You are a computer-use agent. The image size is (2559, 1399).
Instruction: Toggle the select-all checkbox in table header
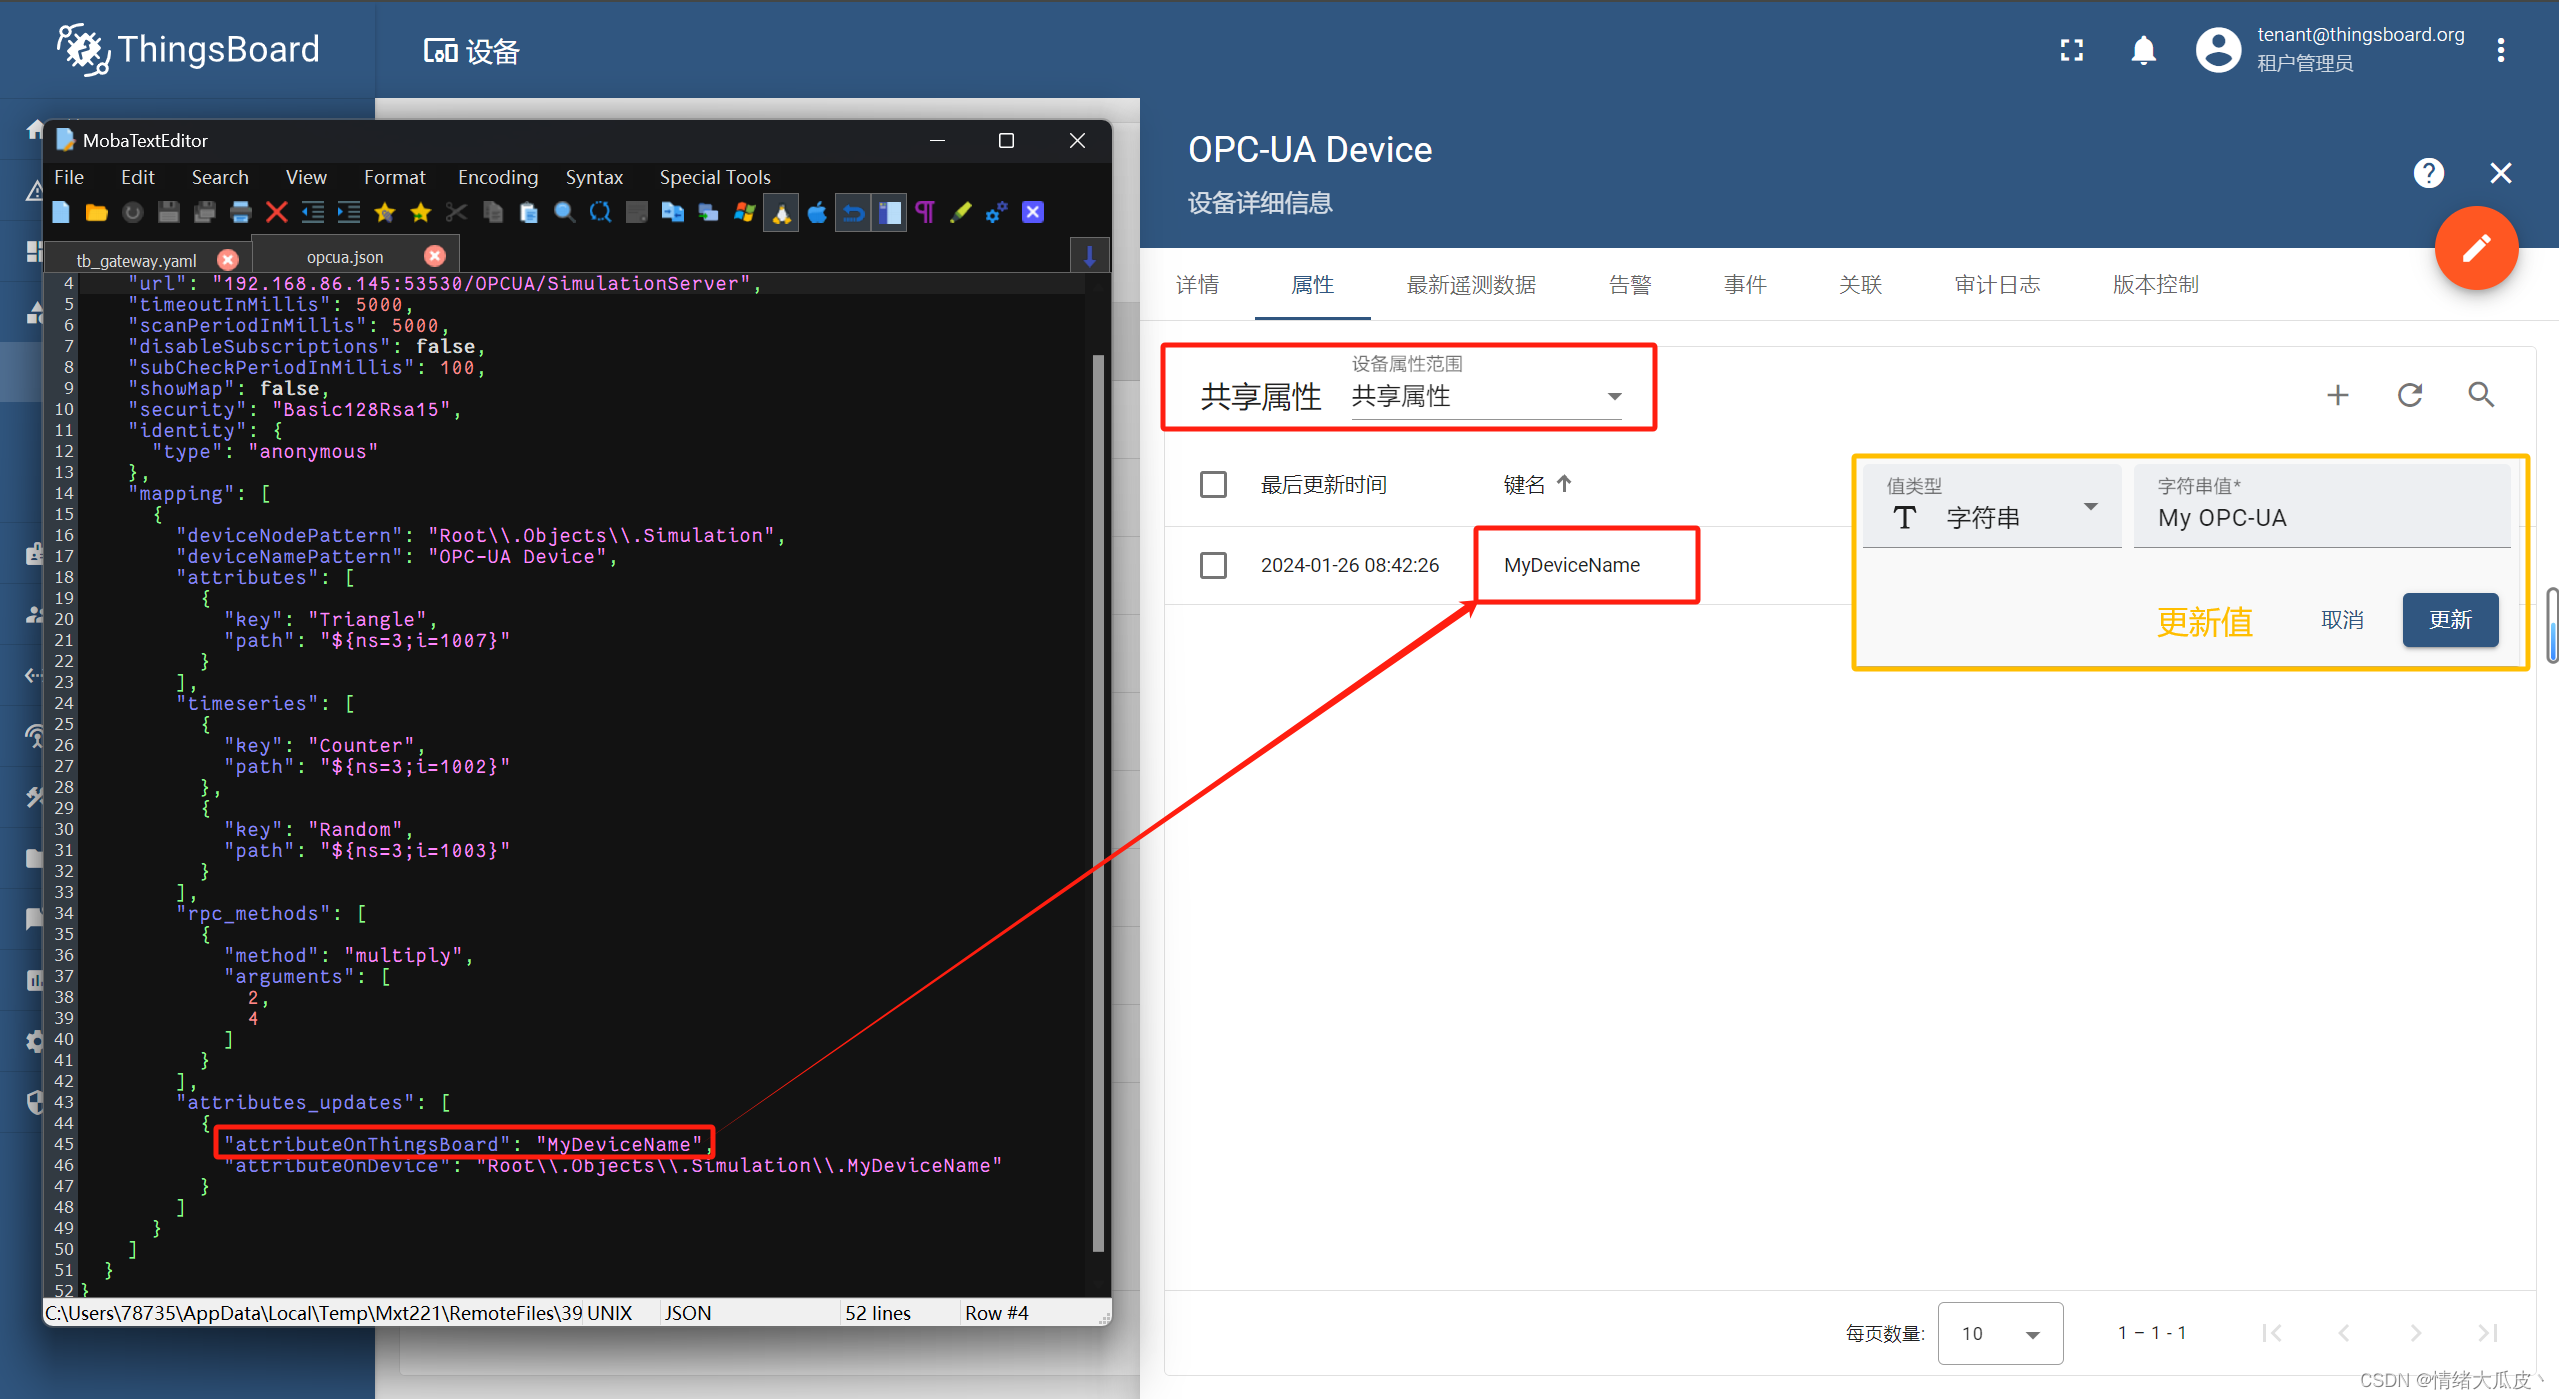pos(1213,485)
